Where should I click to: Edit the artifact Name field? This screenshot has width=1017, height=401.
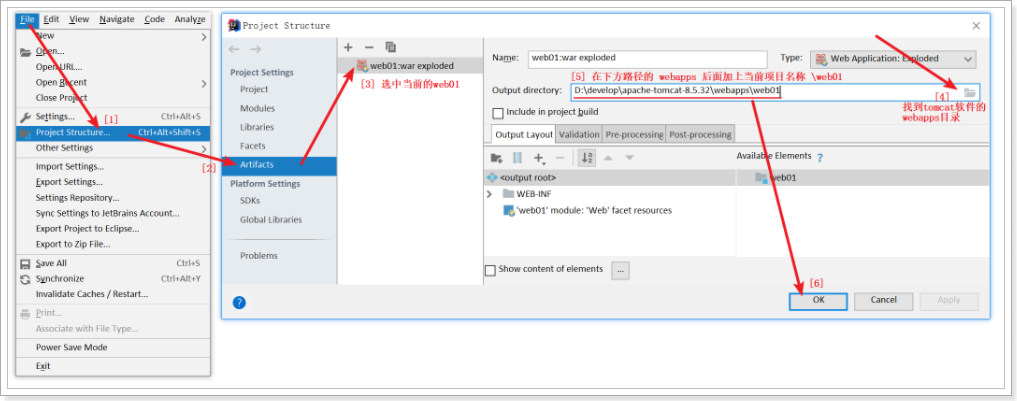pos(647,58)
